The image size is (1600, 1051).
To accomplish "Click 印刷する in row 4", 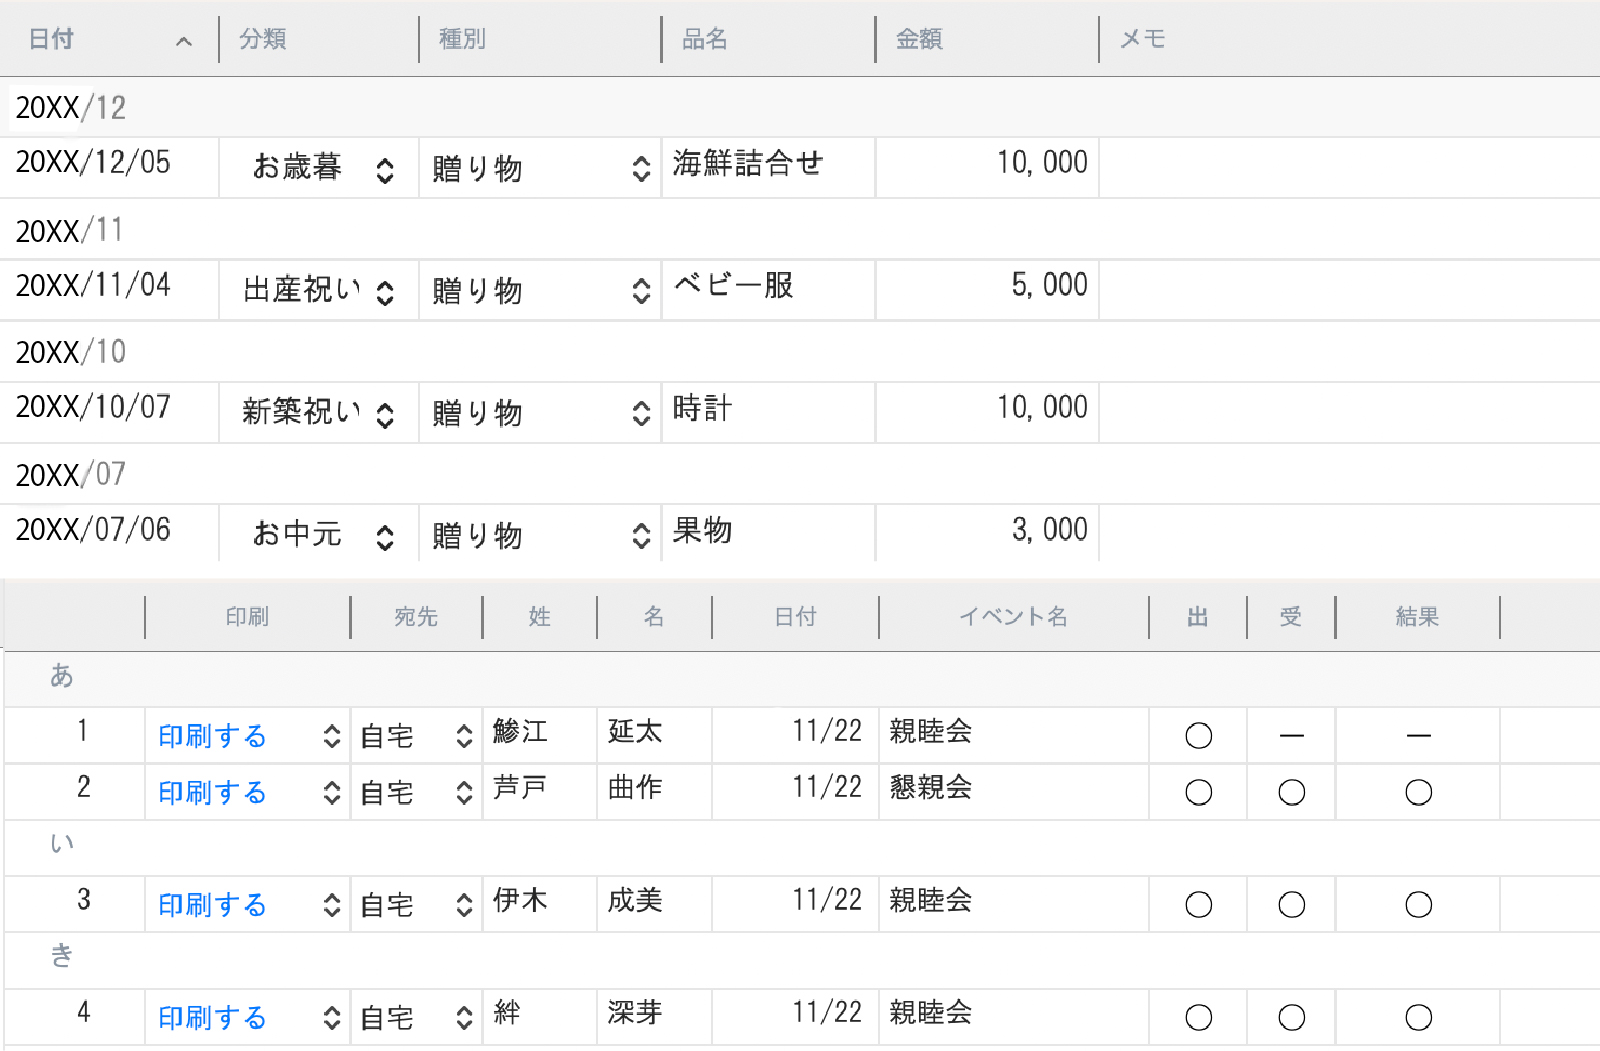I will [x=212, y=1018].
